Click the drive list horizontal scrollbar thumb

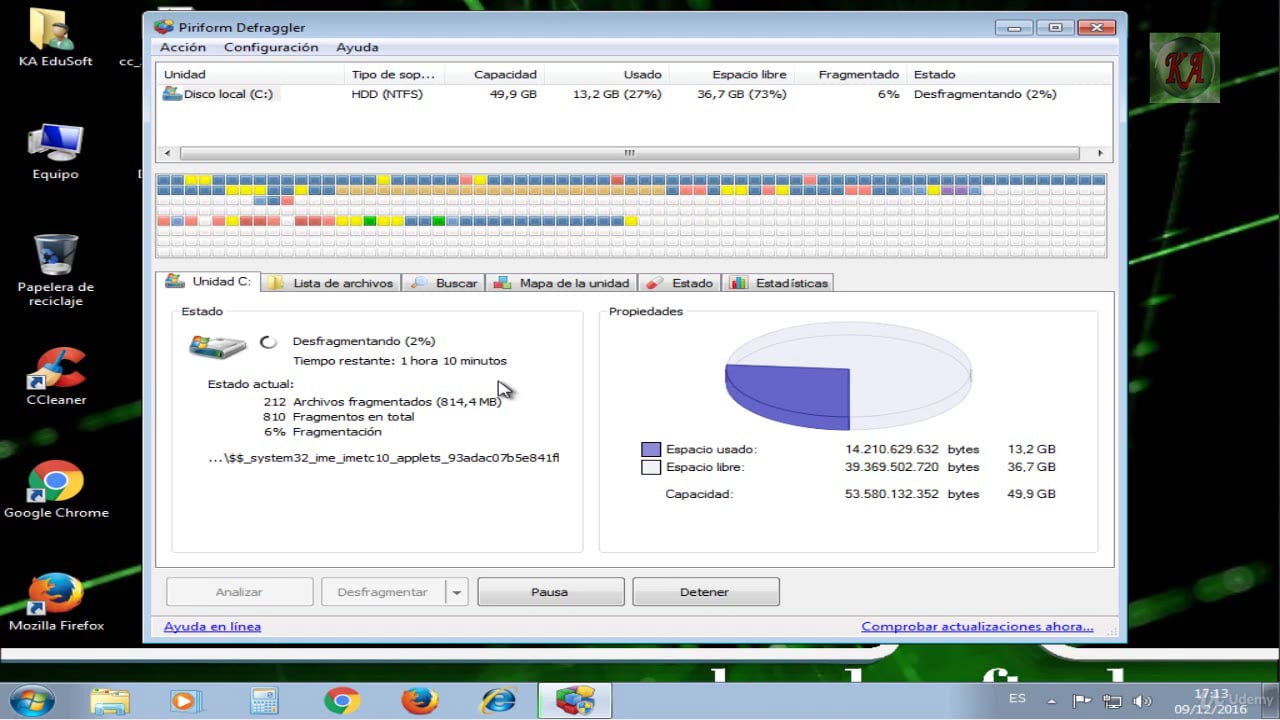629,153
